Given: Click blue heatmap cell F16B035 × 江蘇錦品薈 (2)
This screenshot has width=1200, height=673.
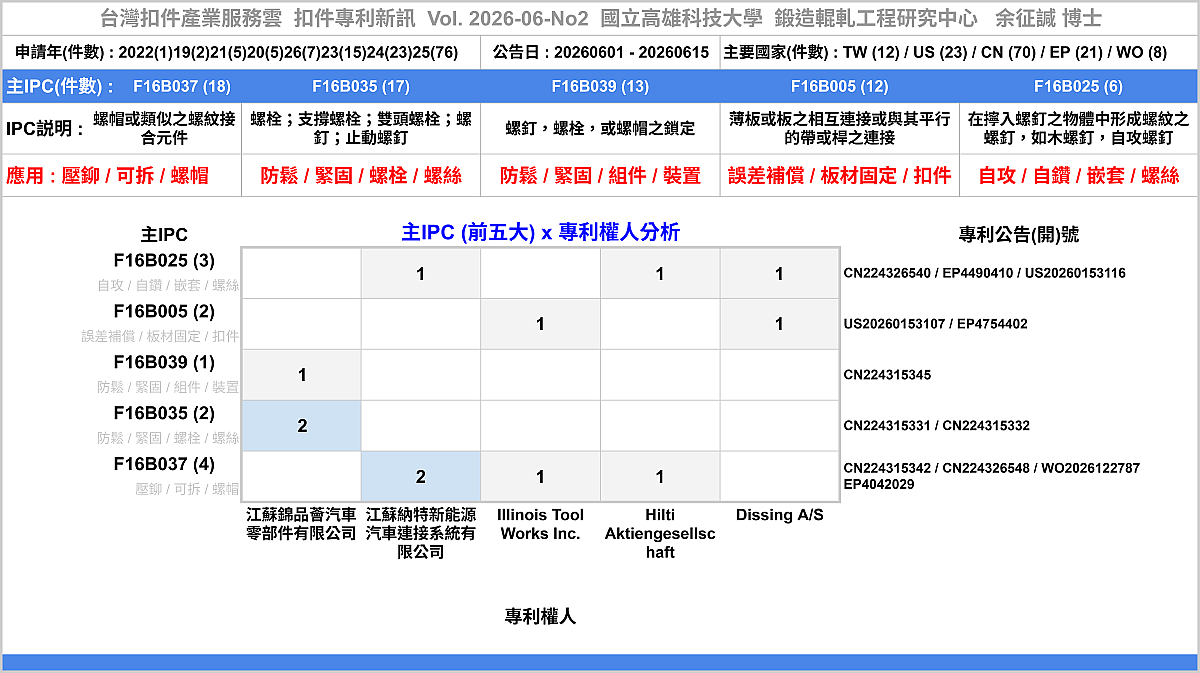Looking at the screenshot, I should click(302, 426).
